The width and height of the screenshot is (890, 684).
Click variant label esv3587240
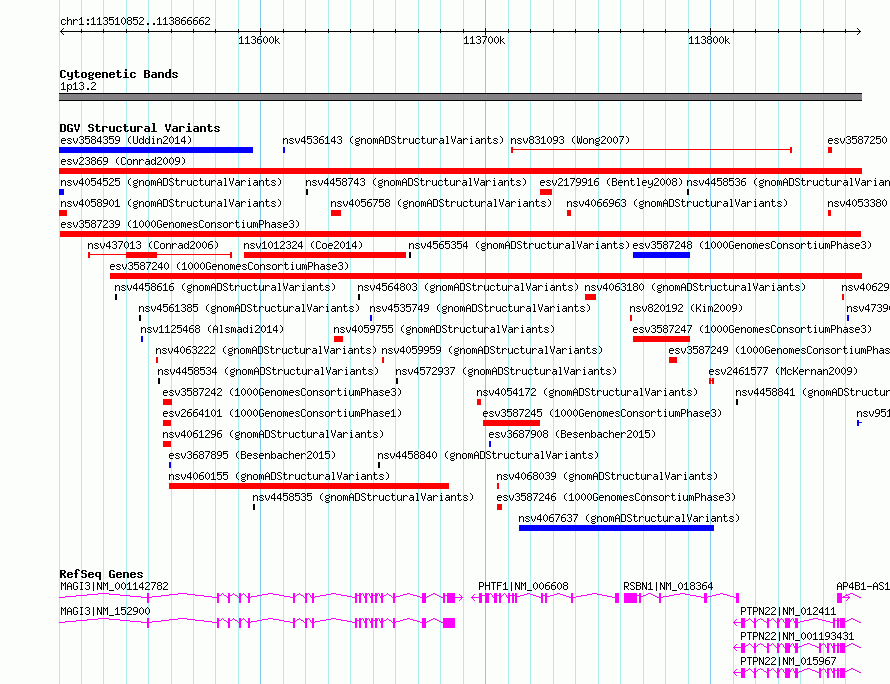(x=229, y=266)
